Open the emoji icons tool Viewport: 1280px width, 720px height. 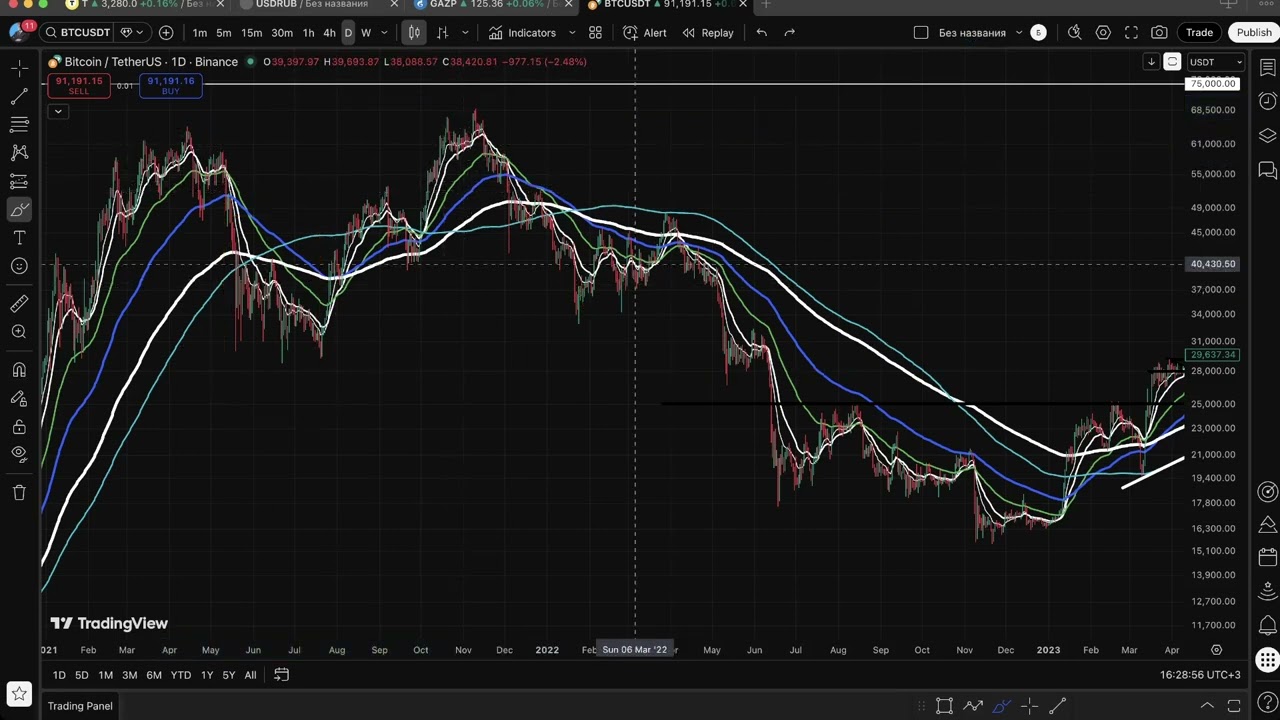(19, 266)
